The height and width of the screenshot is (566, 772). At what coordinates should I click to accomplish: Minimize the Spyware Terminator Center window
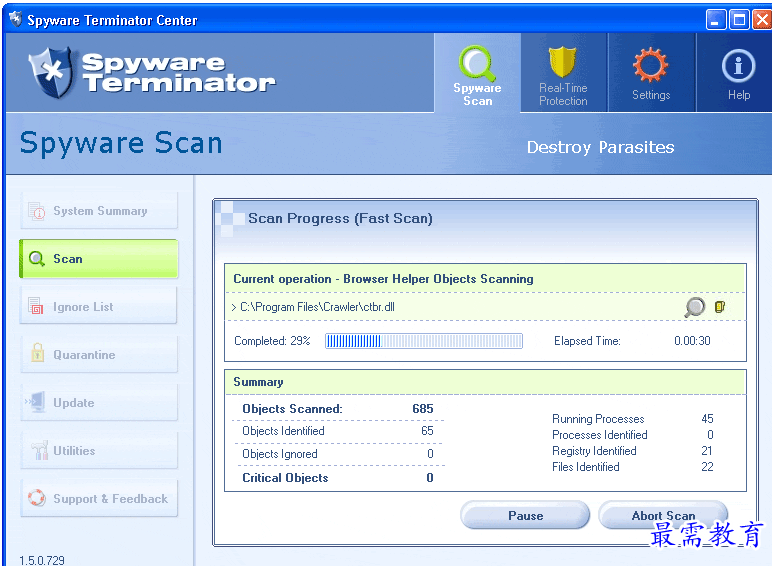716,20
